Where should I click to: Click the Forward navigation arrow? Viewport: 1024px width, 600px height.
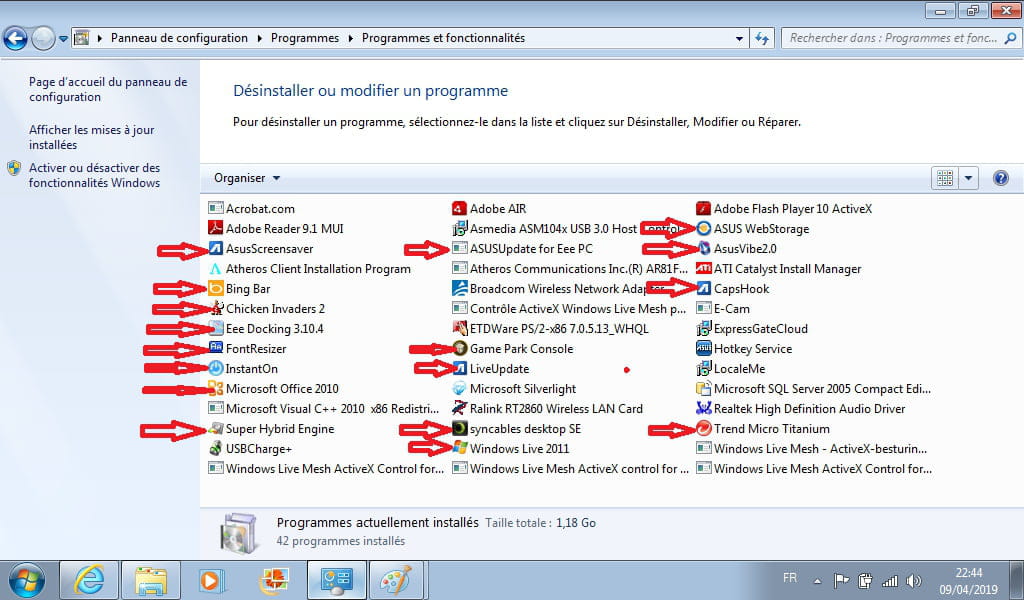43,39
